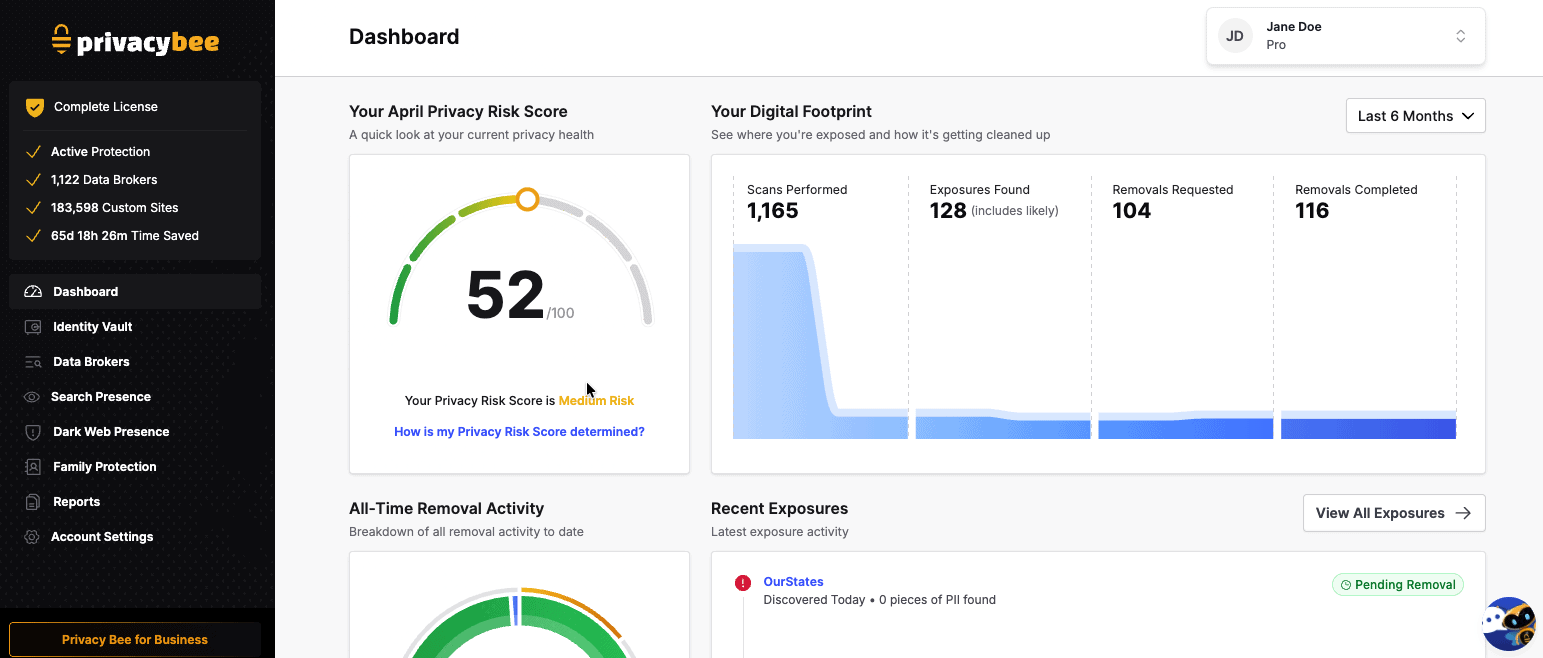Click the Complete License shield icon

pyautogui.click(x=35, y=107)
